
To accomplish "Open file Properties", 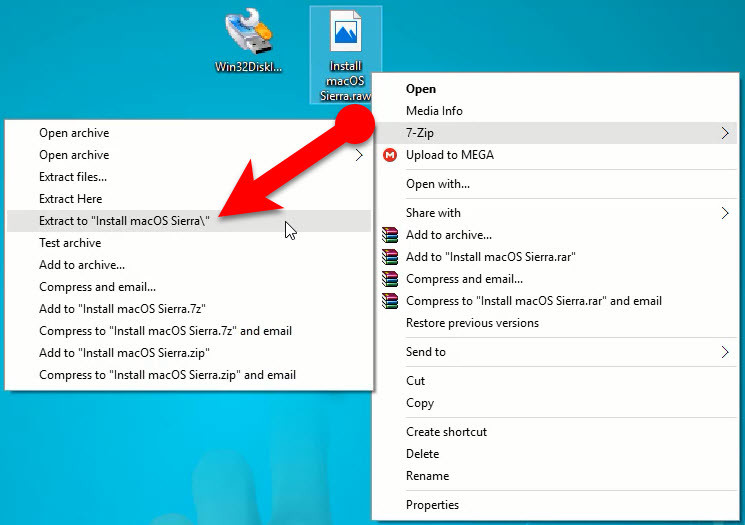I will tap(555, 505).
